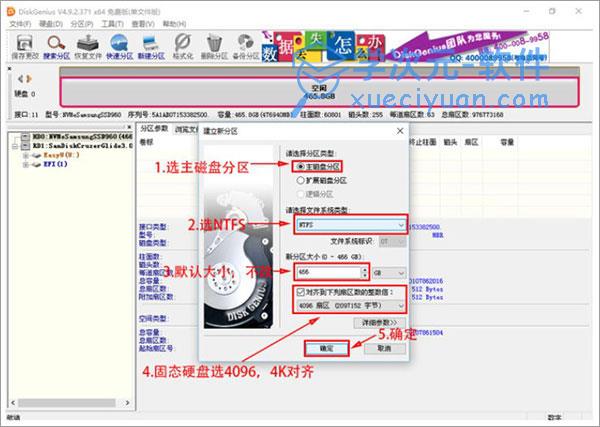Select the 扩展磁盘分区 extended partition radio
This screenshot has height=427, width=600.
pyautogui.click(x=300, y=180)
